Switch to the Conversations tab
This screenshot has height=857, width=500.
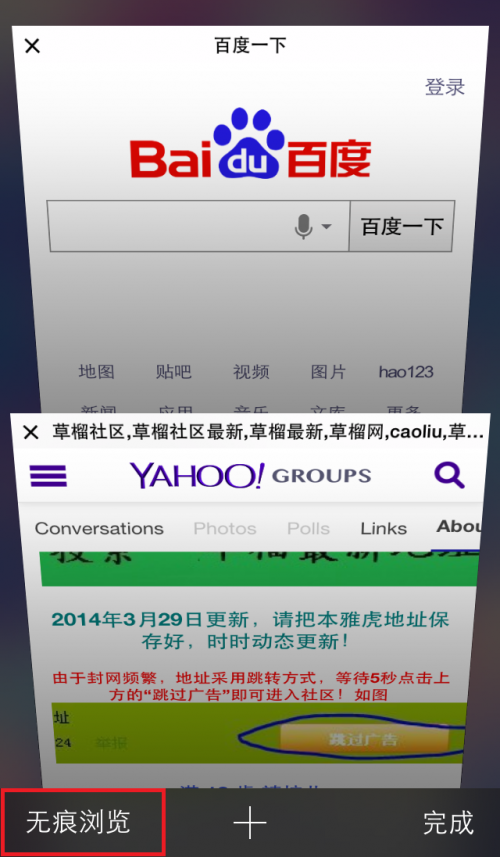[x=99, y=529]
